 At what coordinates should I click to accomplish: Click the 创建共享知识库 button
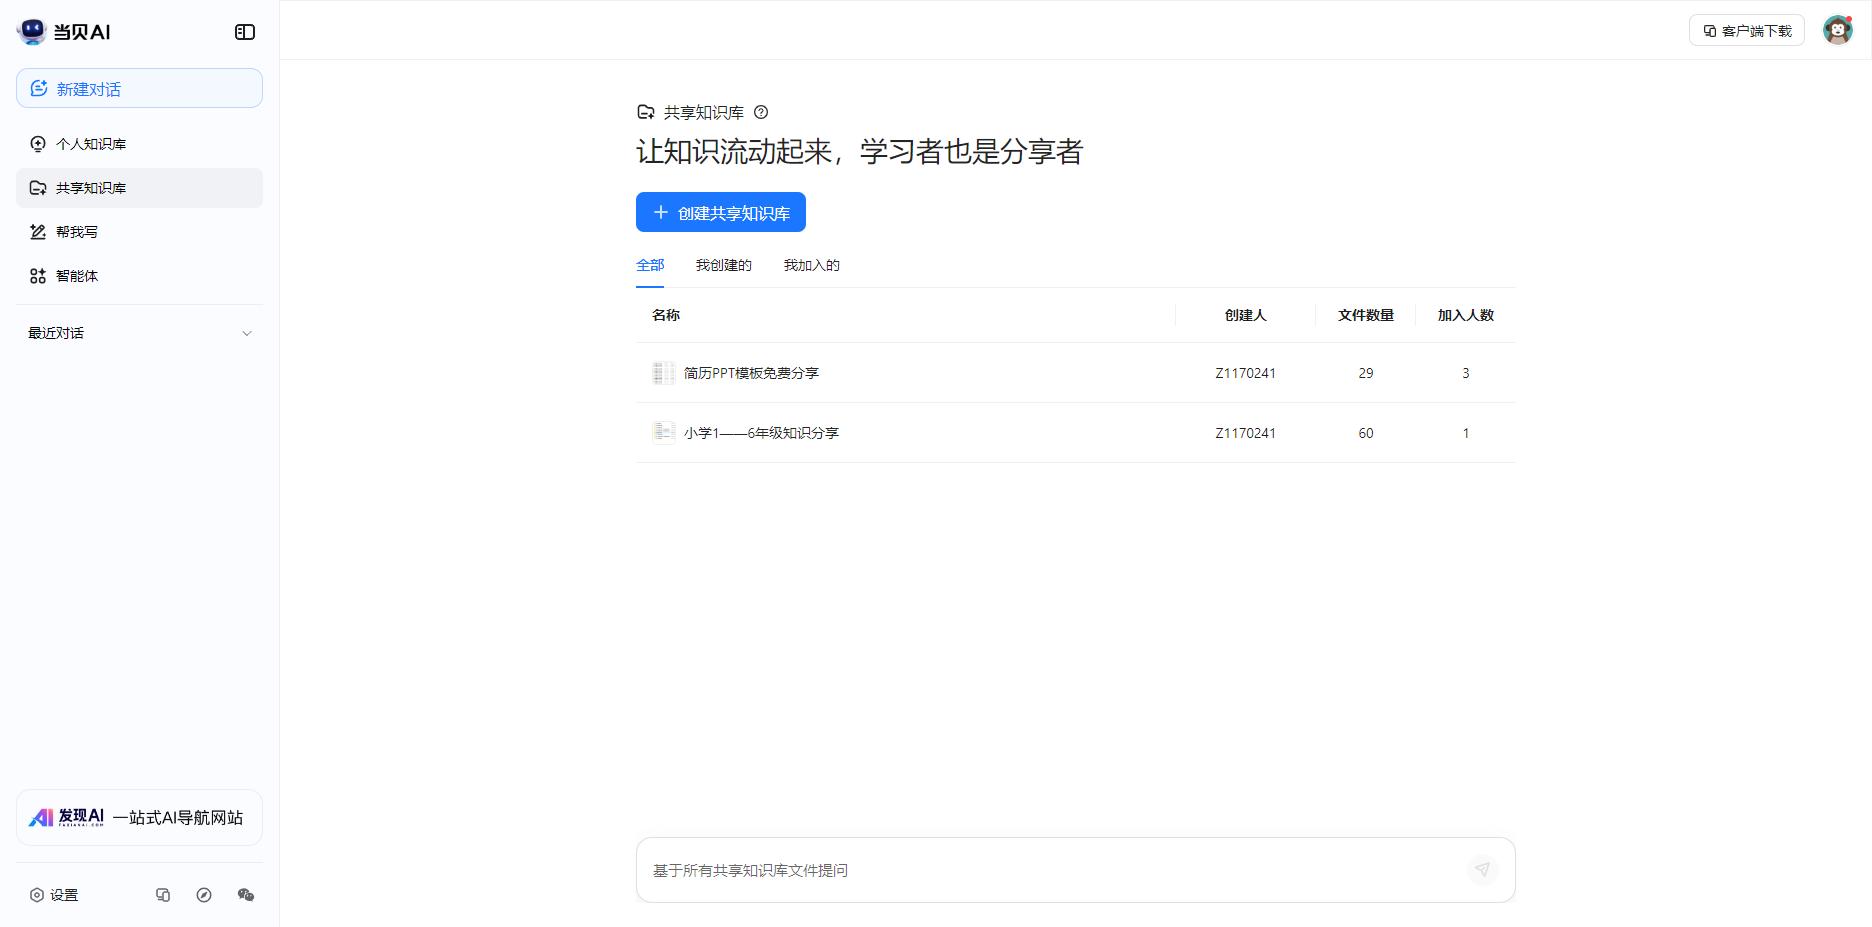coord(721,211)
